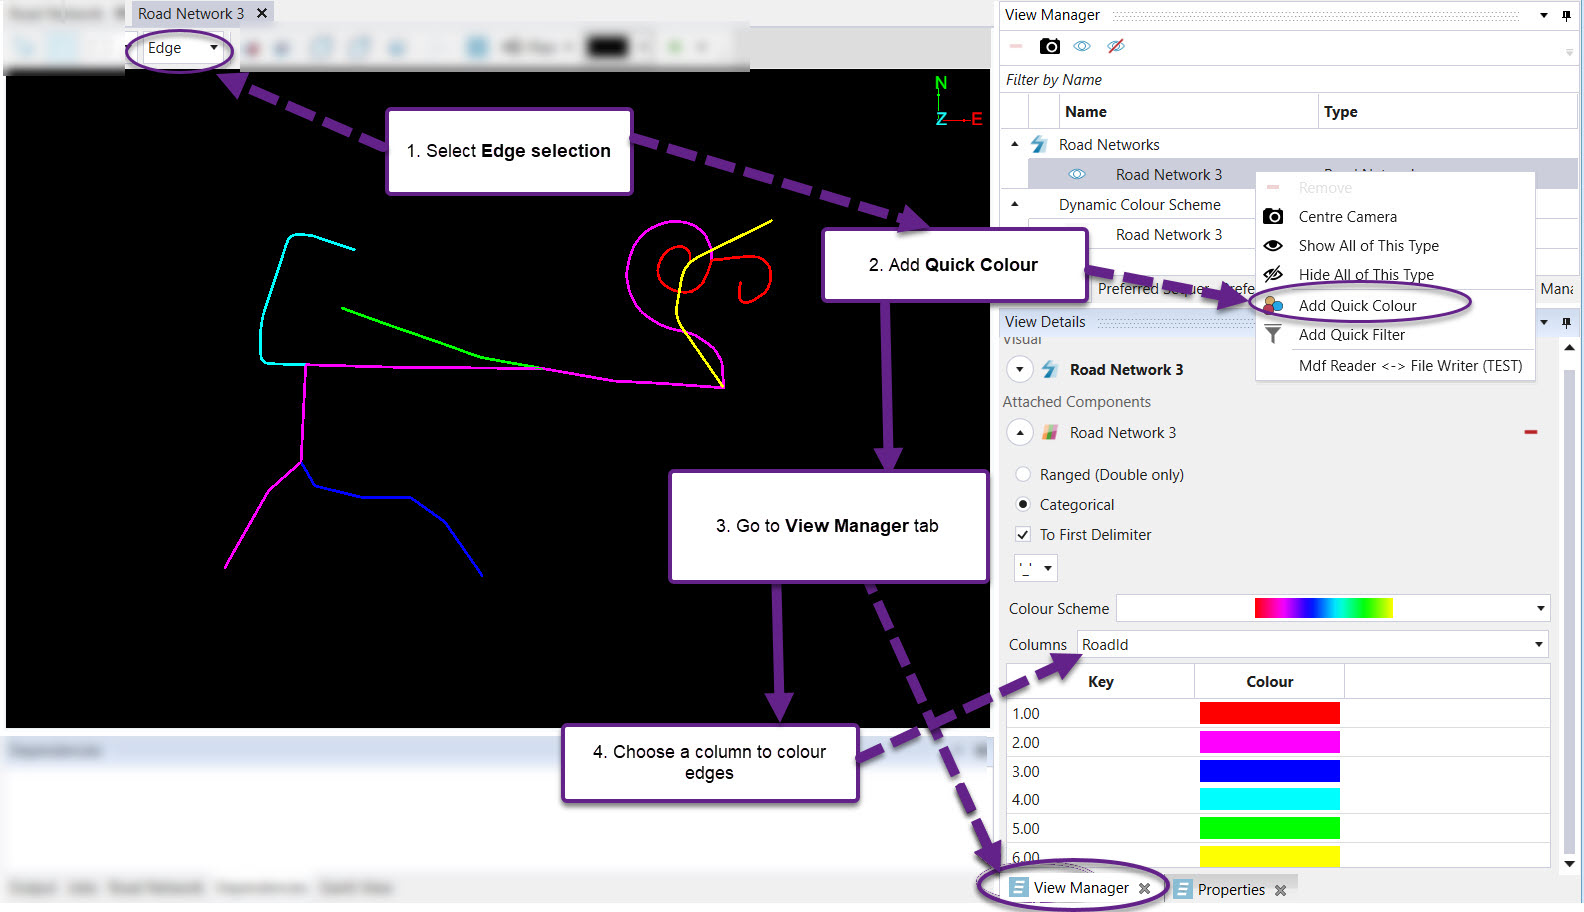1584x912 pixels.
Task: Uncheck the To First Delimiter checkbox
Action: click(1023, 535)
